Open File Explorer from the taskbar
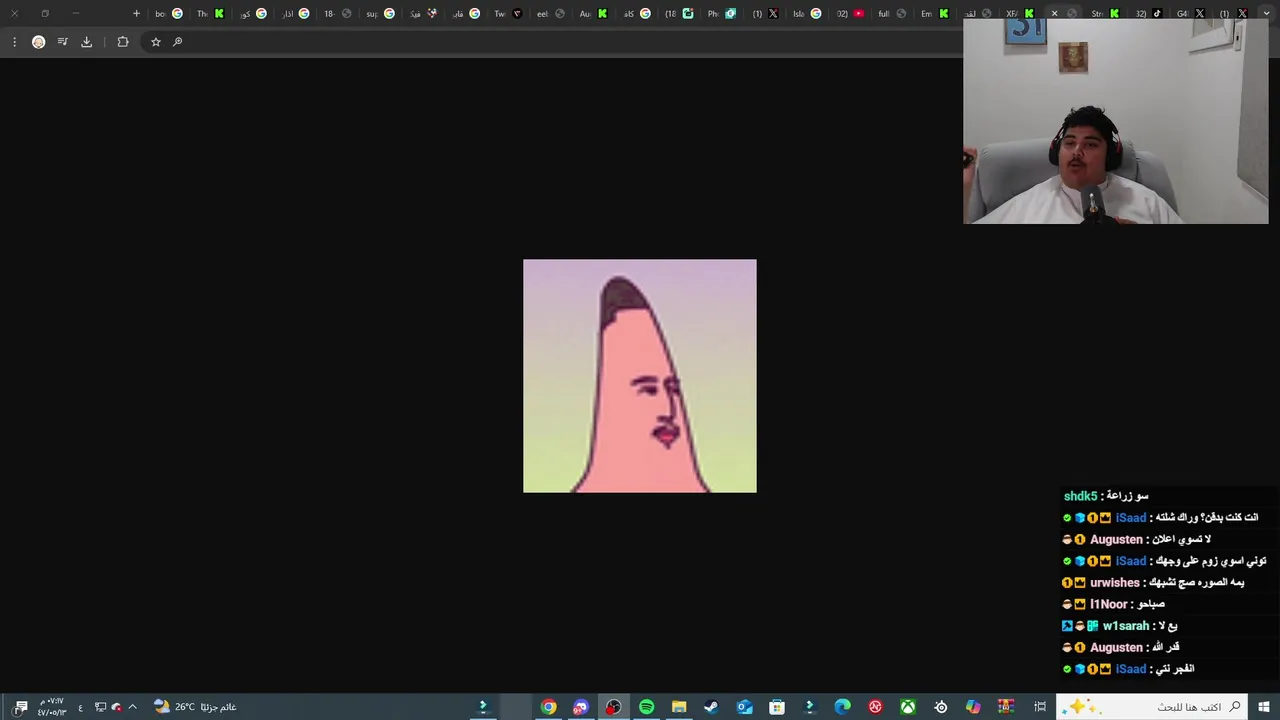 click(679, 707)
